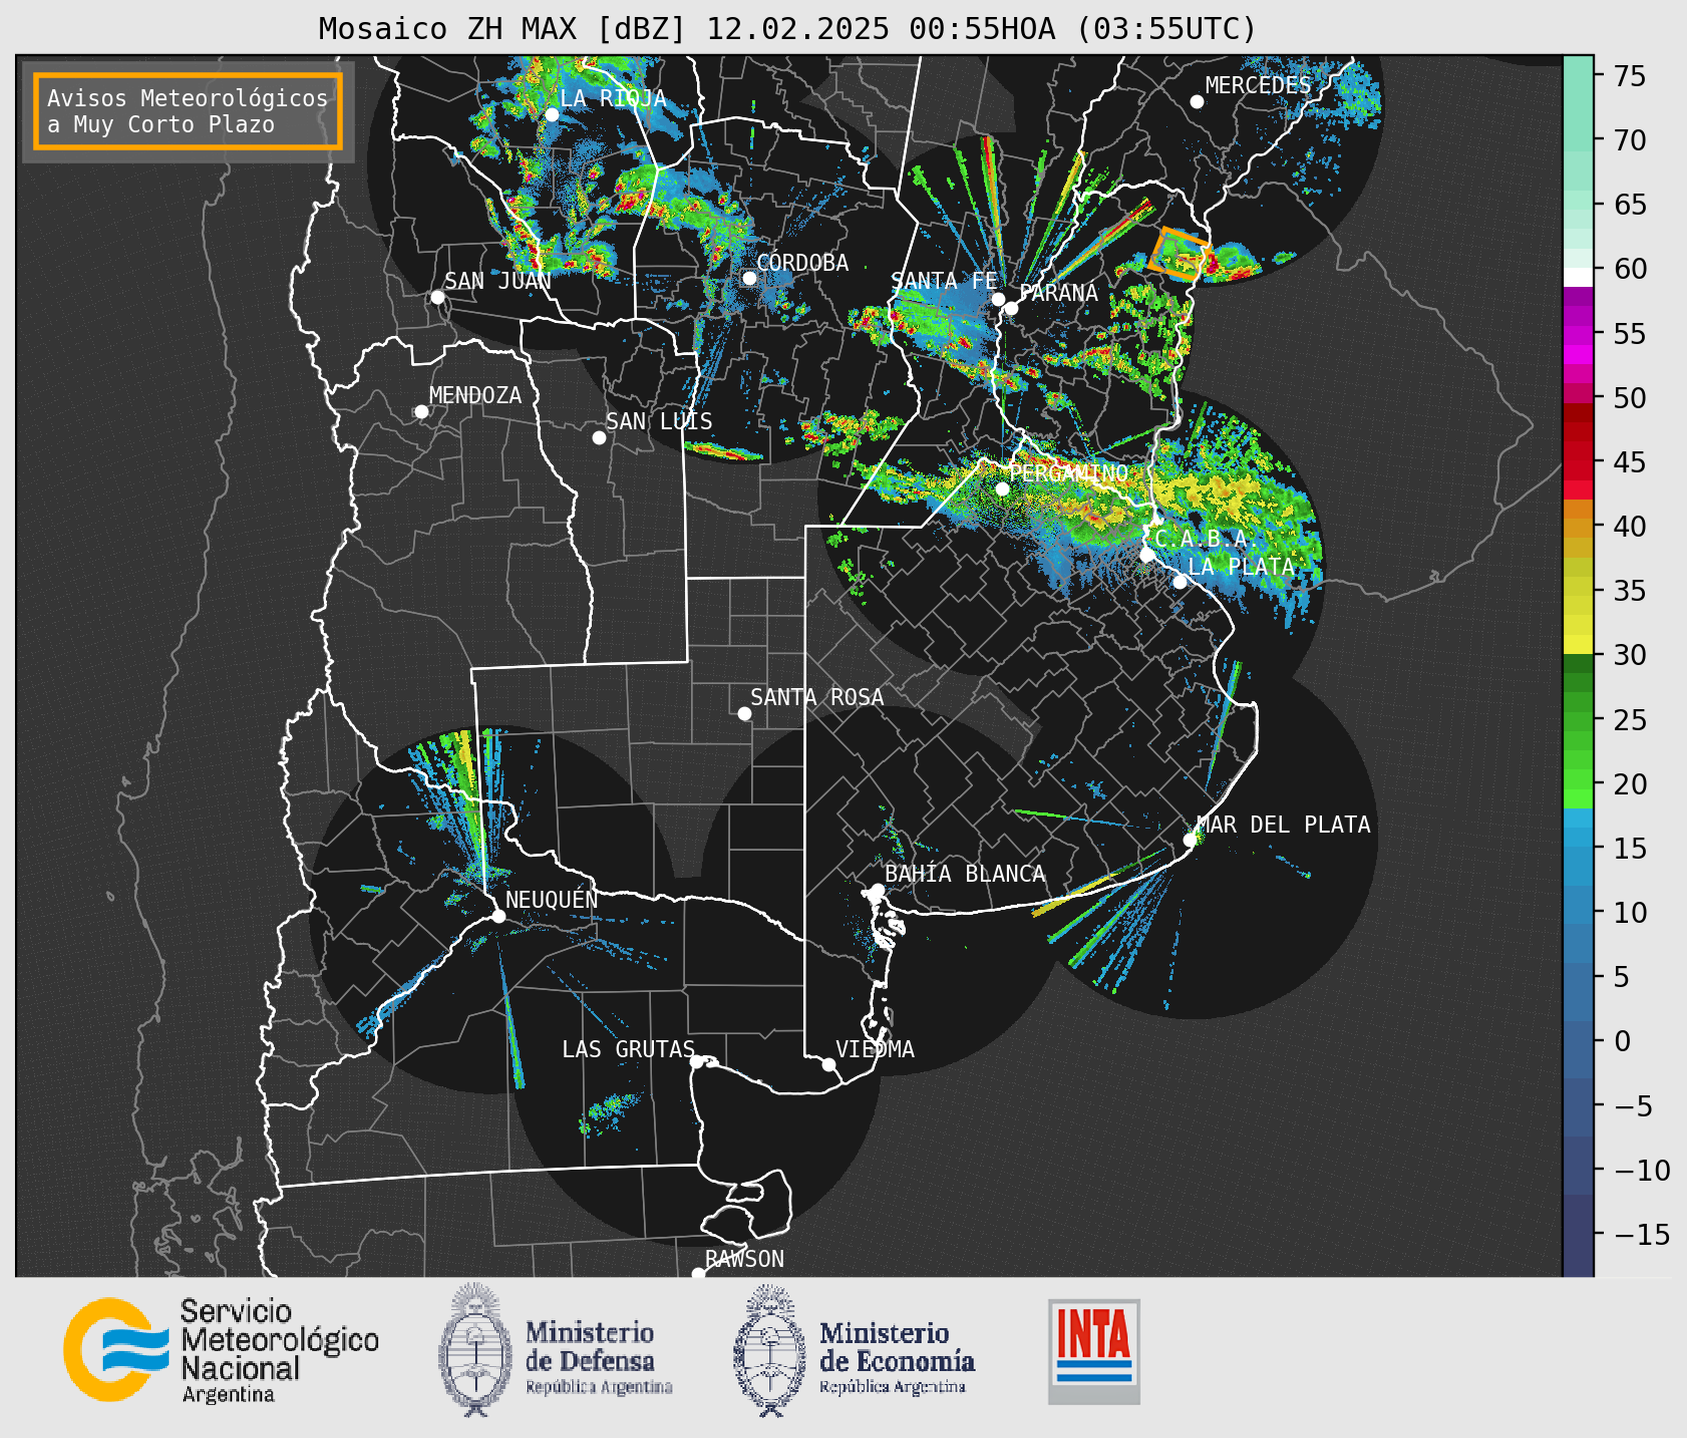
Task: Click the colorbar tick label 75
Action: pos(1629,76)
